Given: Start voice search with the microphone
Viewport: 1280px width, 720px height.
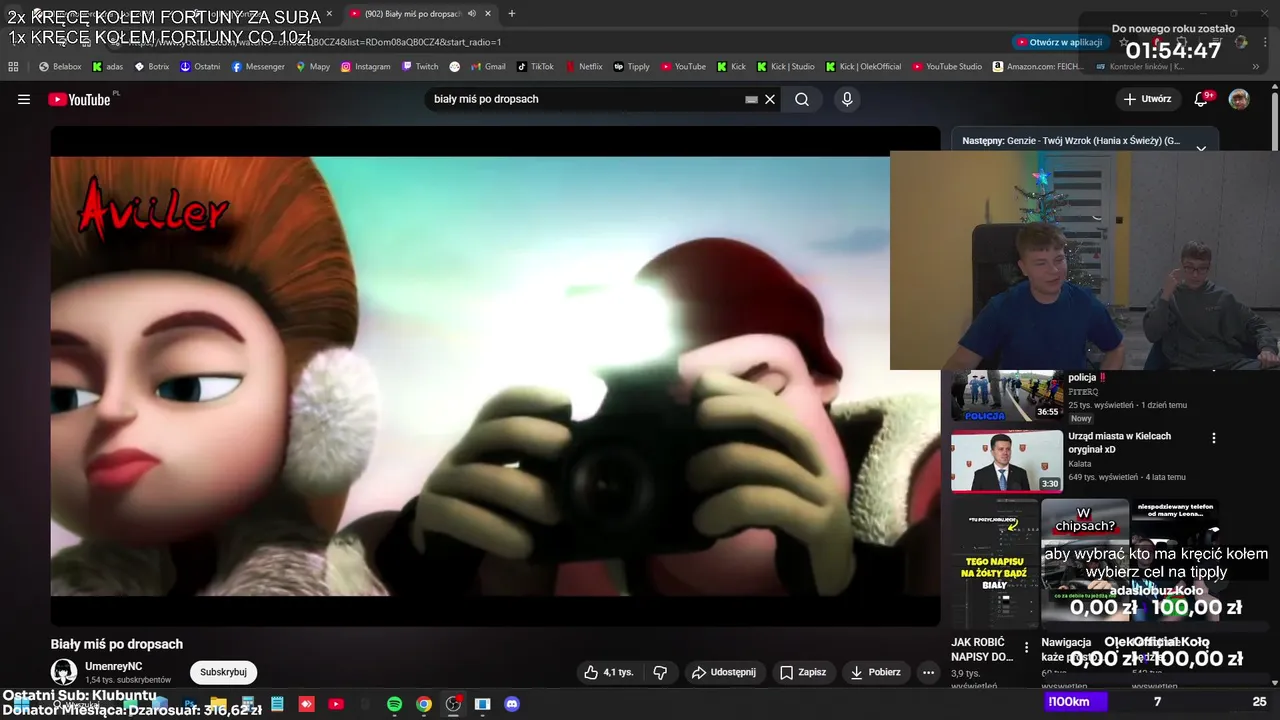Looking at the screenshot, I should 847,99.
